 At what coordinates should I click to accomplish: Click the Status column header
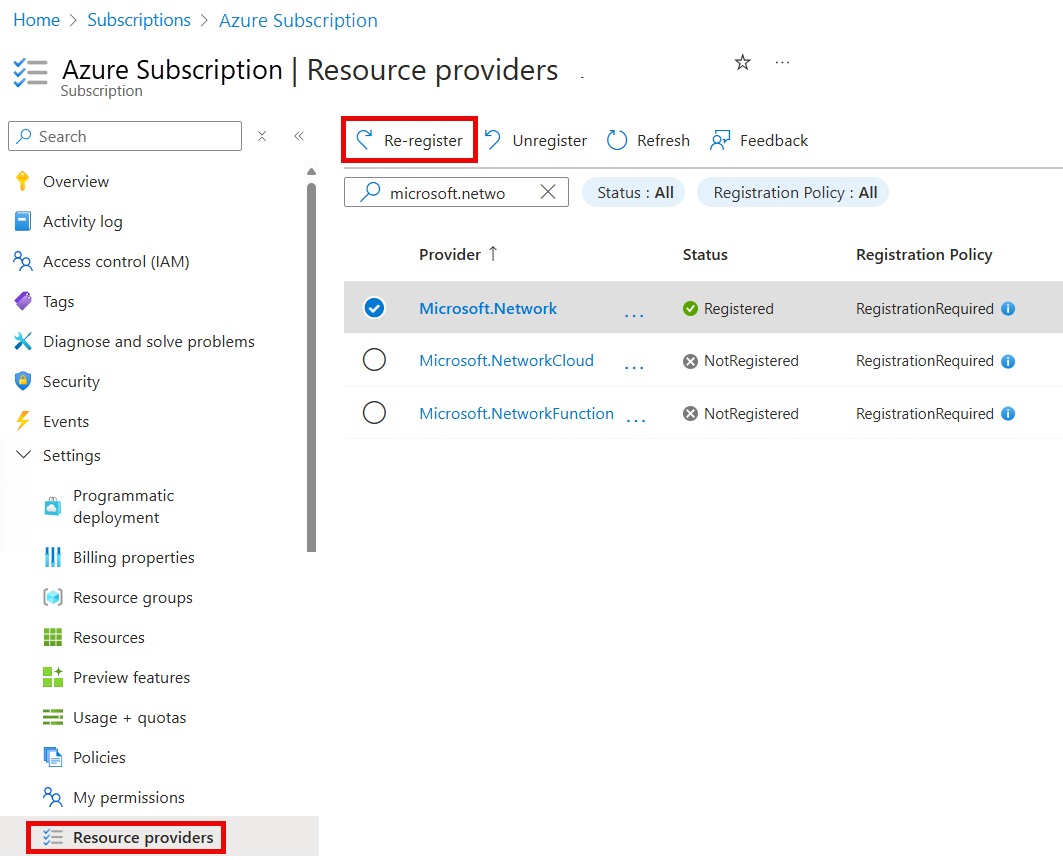pyautogui.click(x=705, y=255)
